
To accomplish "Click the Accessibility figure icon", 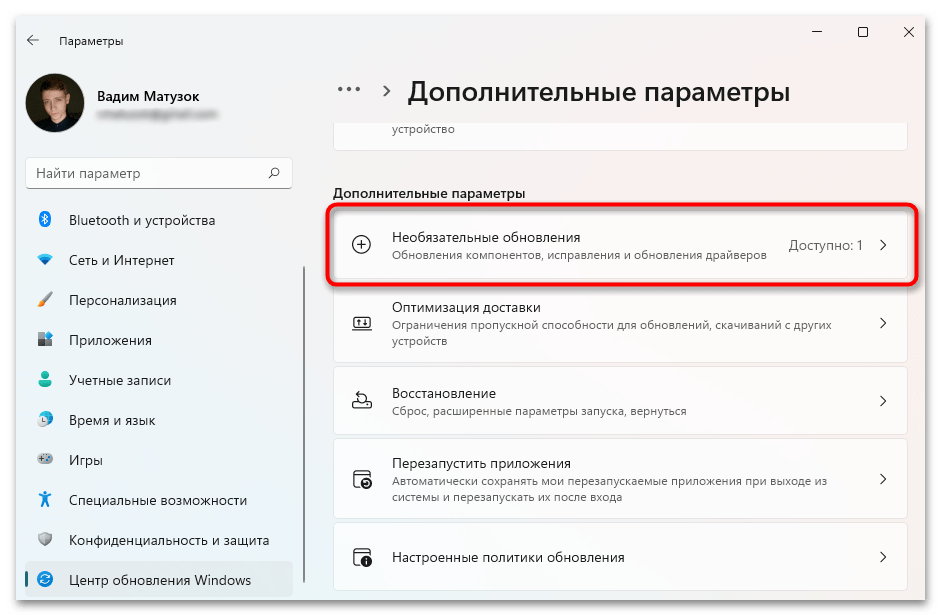I will tap(45, 500).
